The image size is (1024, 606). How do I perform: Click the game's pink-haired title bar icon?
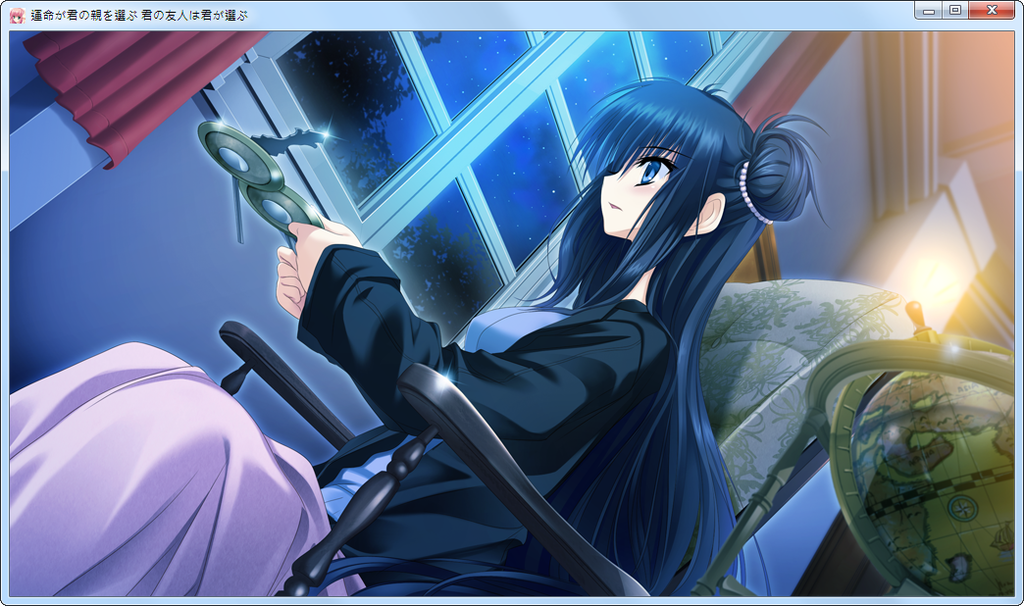[x=18, y=15]
